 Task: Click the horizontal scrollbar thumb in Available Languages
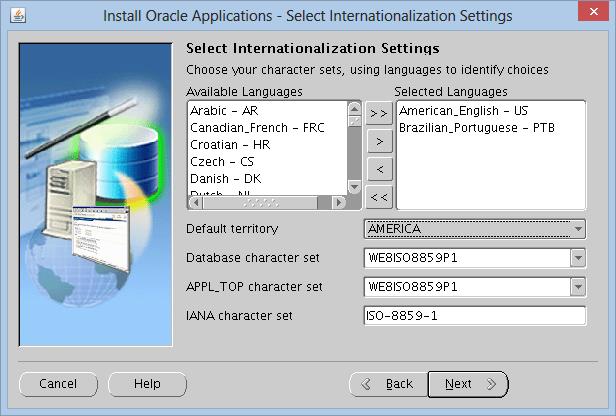pos(260,203)
